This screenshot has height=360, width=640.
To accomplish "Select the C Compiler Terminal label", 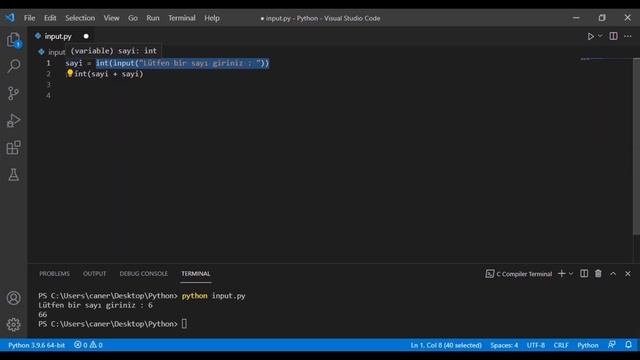I will [x=524, y=274].
